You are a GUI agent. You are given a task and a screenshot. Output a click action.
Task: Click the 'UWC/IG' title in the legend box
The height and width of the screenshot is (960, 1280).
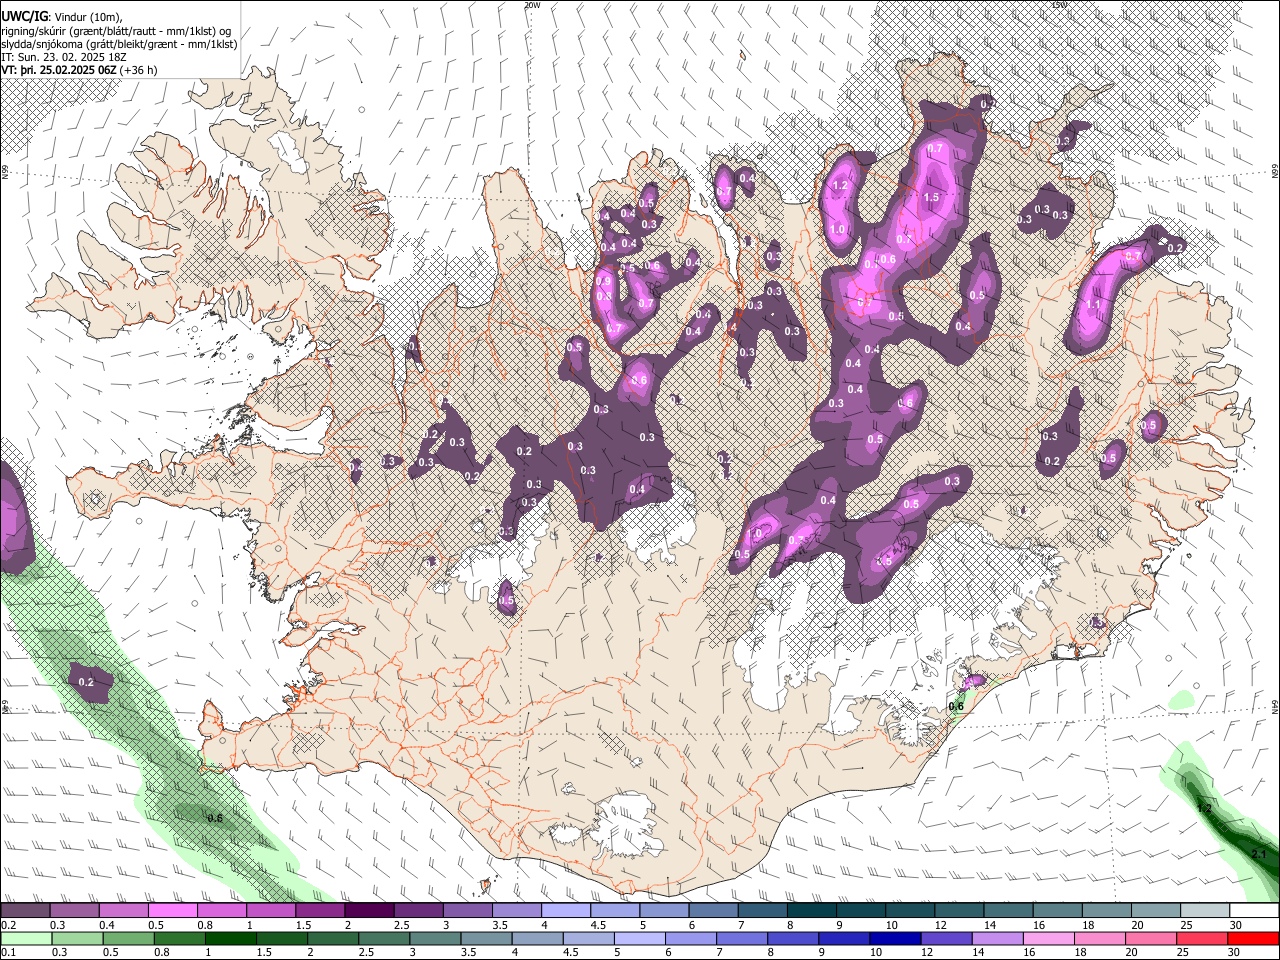(x=24, y=17)
